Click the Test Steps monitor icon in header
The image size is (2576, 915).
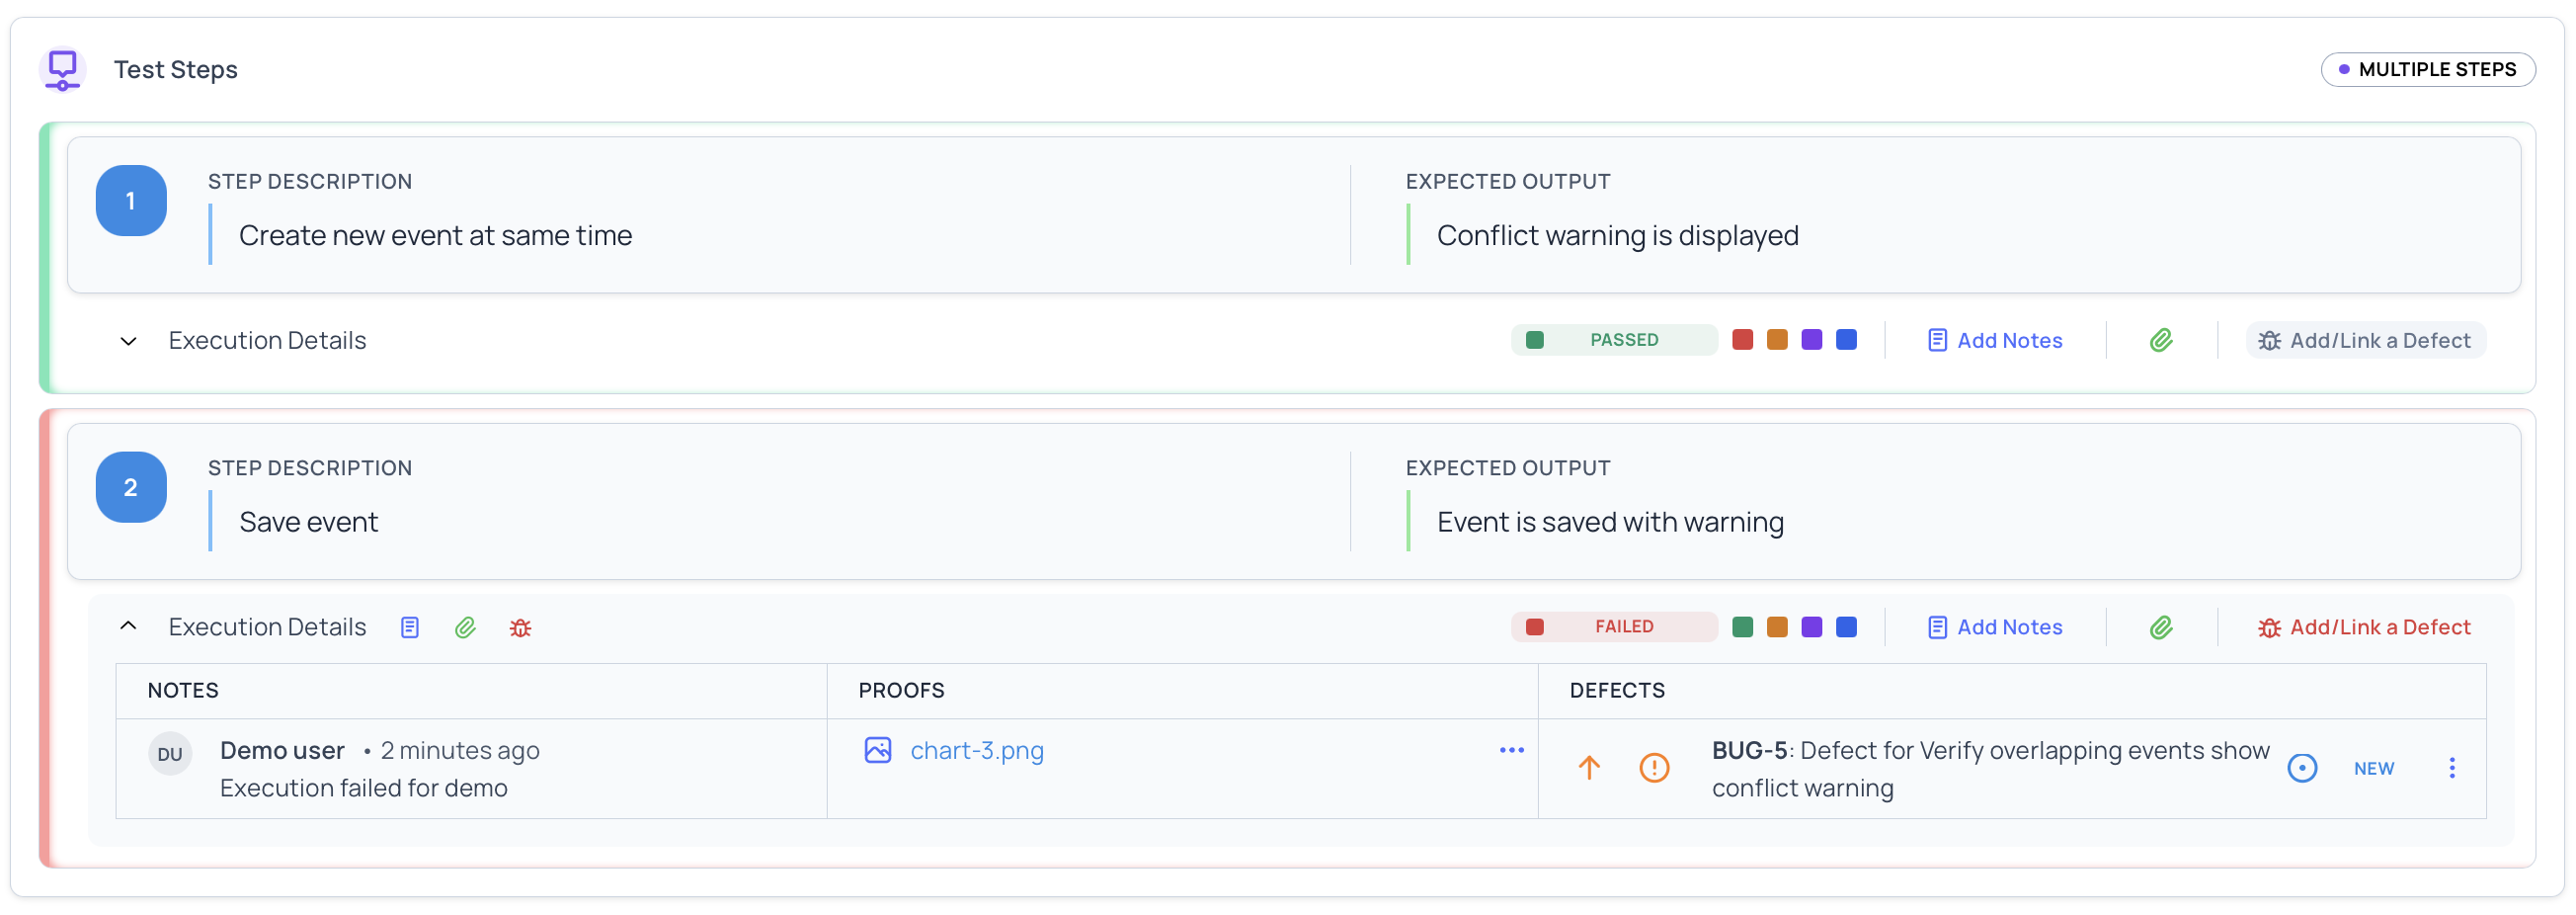[x=62, y=69]
